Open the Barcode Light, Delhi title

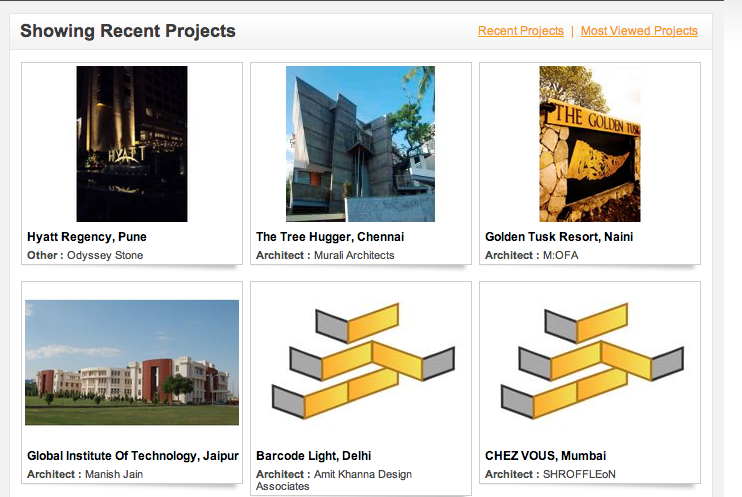point(313,456)
